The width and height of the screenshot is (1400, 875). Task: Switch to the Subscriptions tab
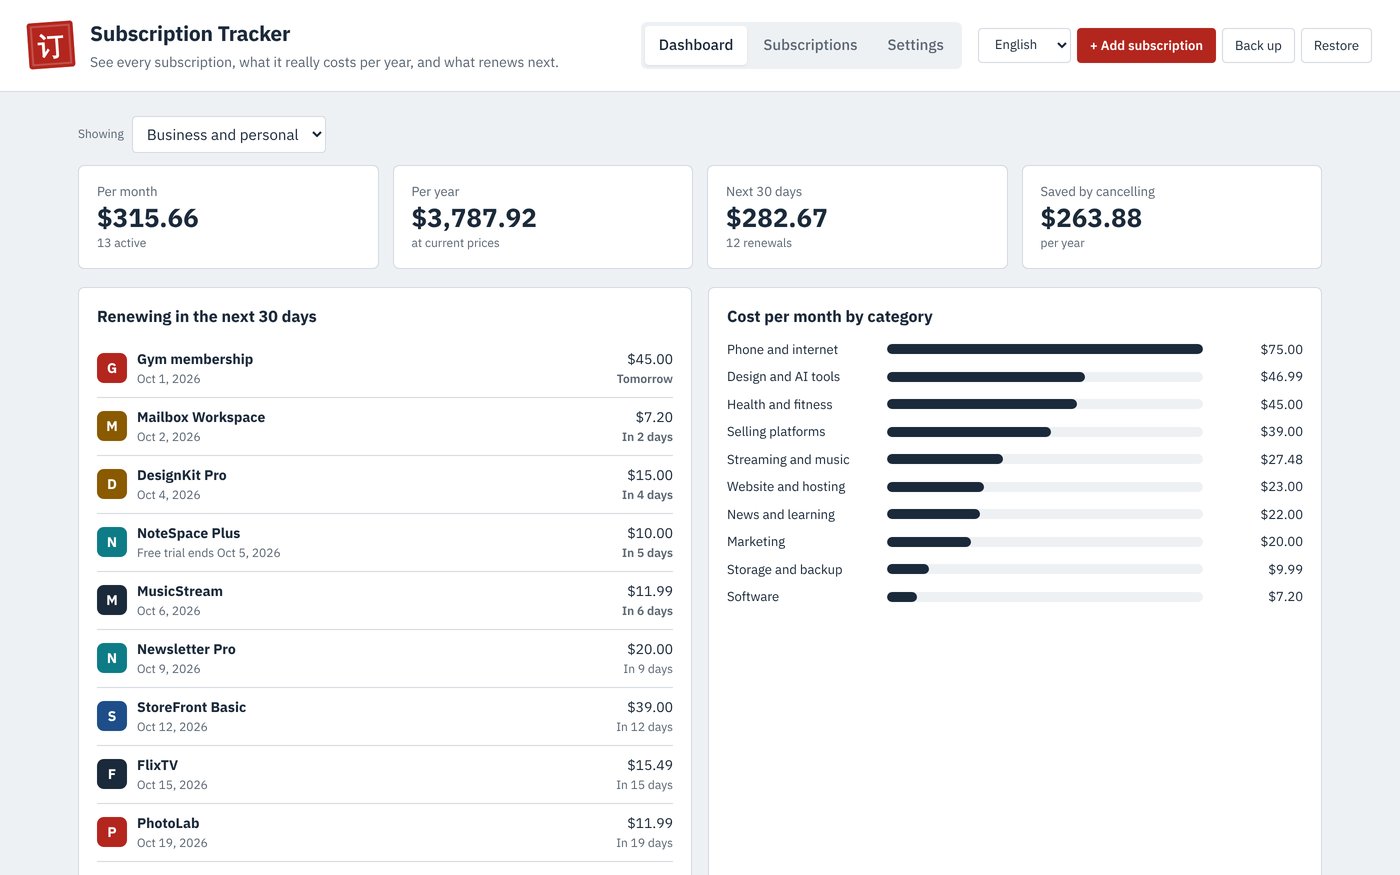click(810, 45)
